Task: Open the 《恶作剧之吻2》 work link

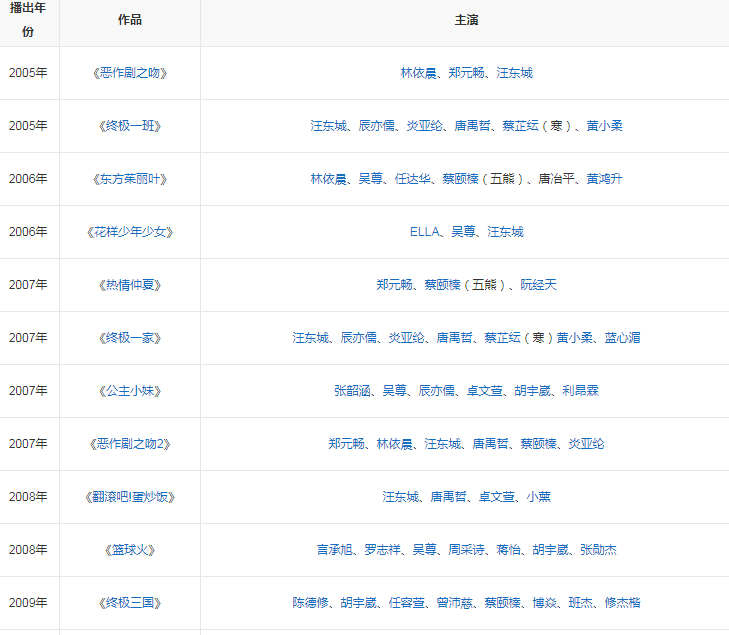Action: click(130, 444)
